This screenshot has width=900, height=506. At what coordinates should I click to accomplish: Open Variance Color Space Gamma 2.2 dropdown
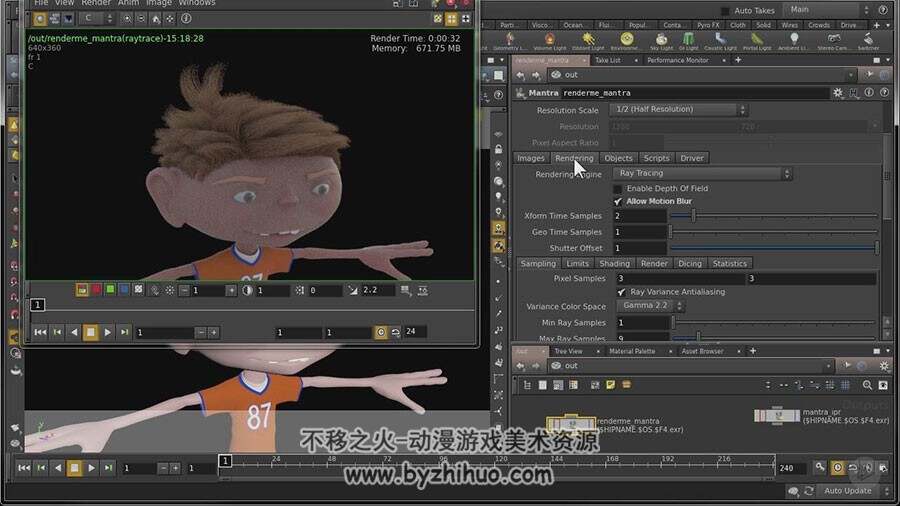point(650,306)
